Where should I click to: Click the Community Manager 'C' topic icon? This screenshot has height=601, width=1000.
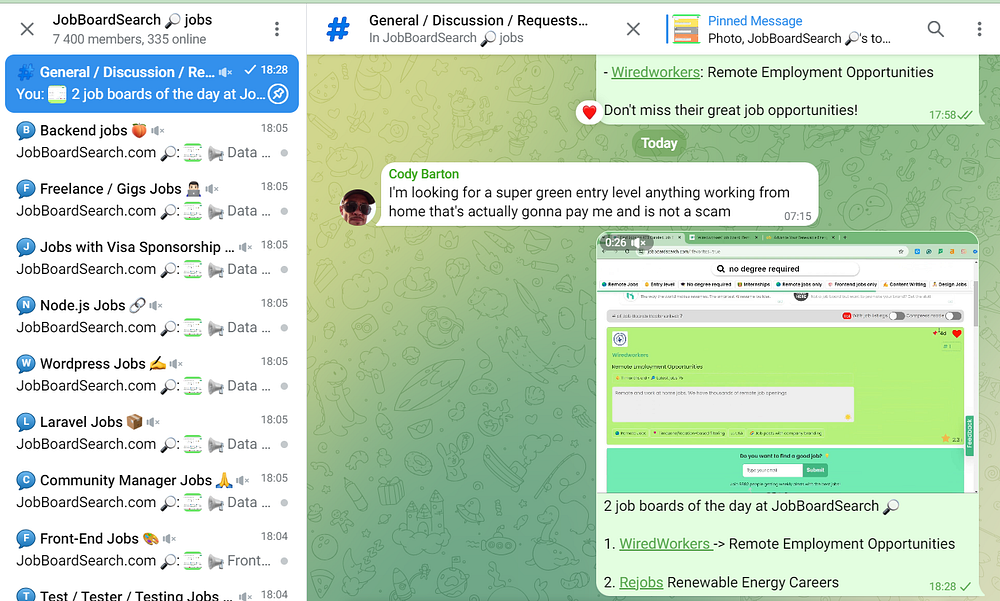tap(26, 480)
